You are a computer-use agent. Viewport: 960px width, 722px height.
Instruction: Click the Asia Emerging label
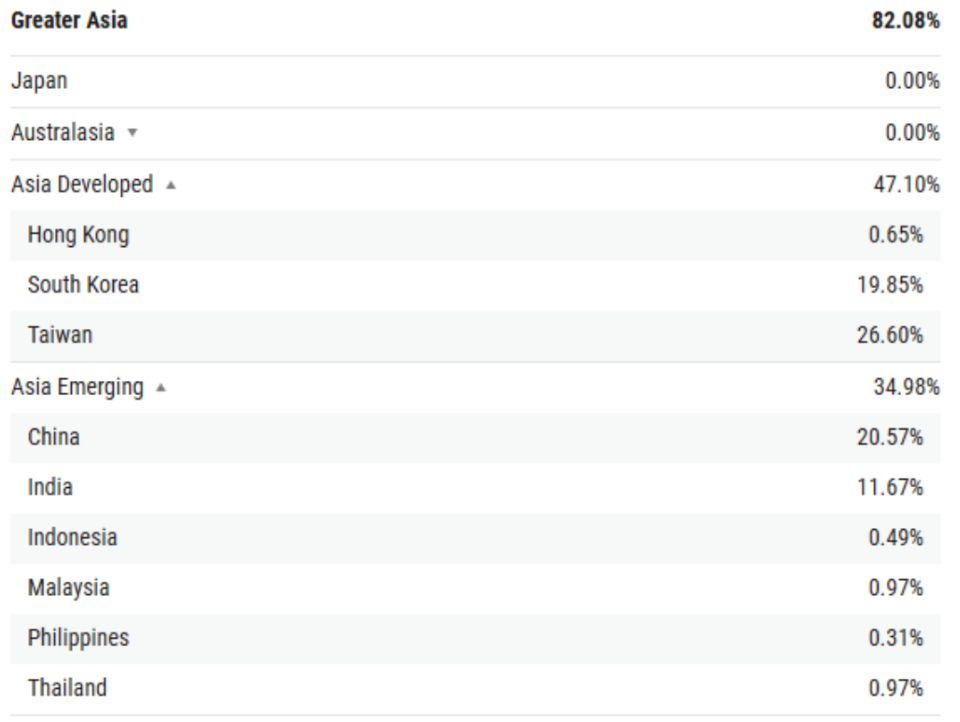(78, 387)
